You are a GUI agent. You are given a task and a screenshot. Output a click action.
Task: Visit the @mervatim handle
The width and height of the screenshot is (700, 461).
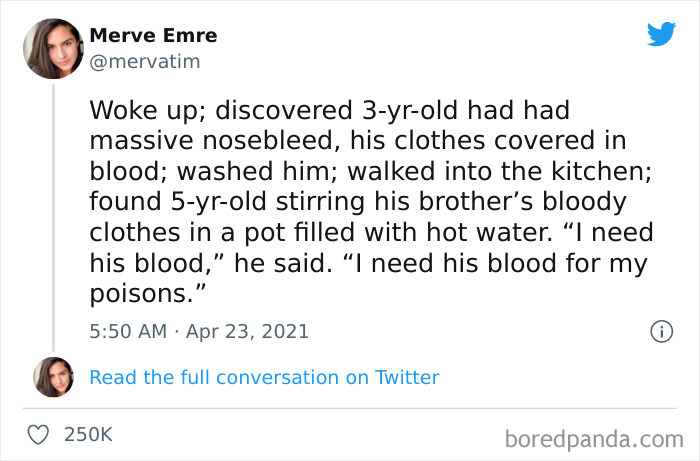coord(145,62)
